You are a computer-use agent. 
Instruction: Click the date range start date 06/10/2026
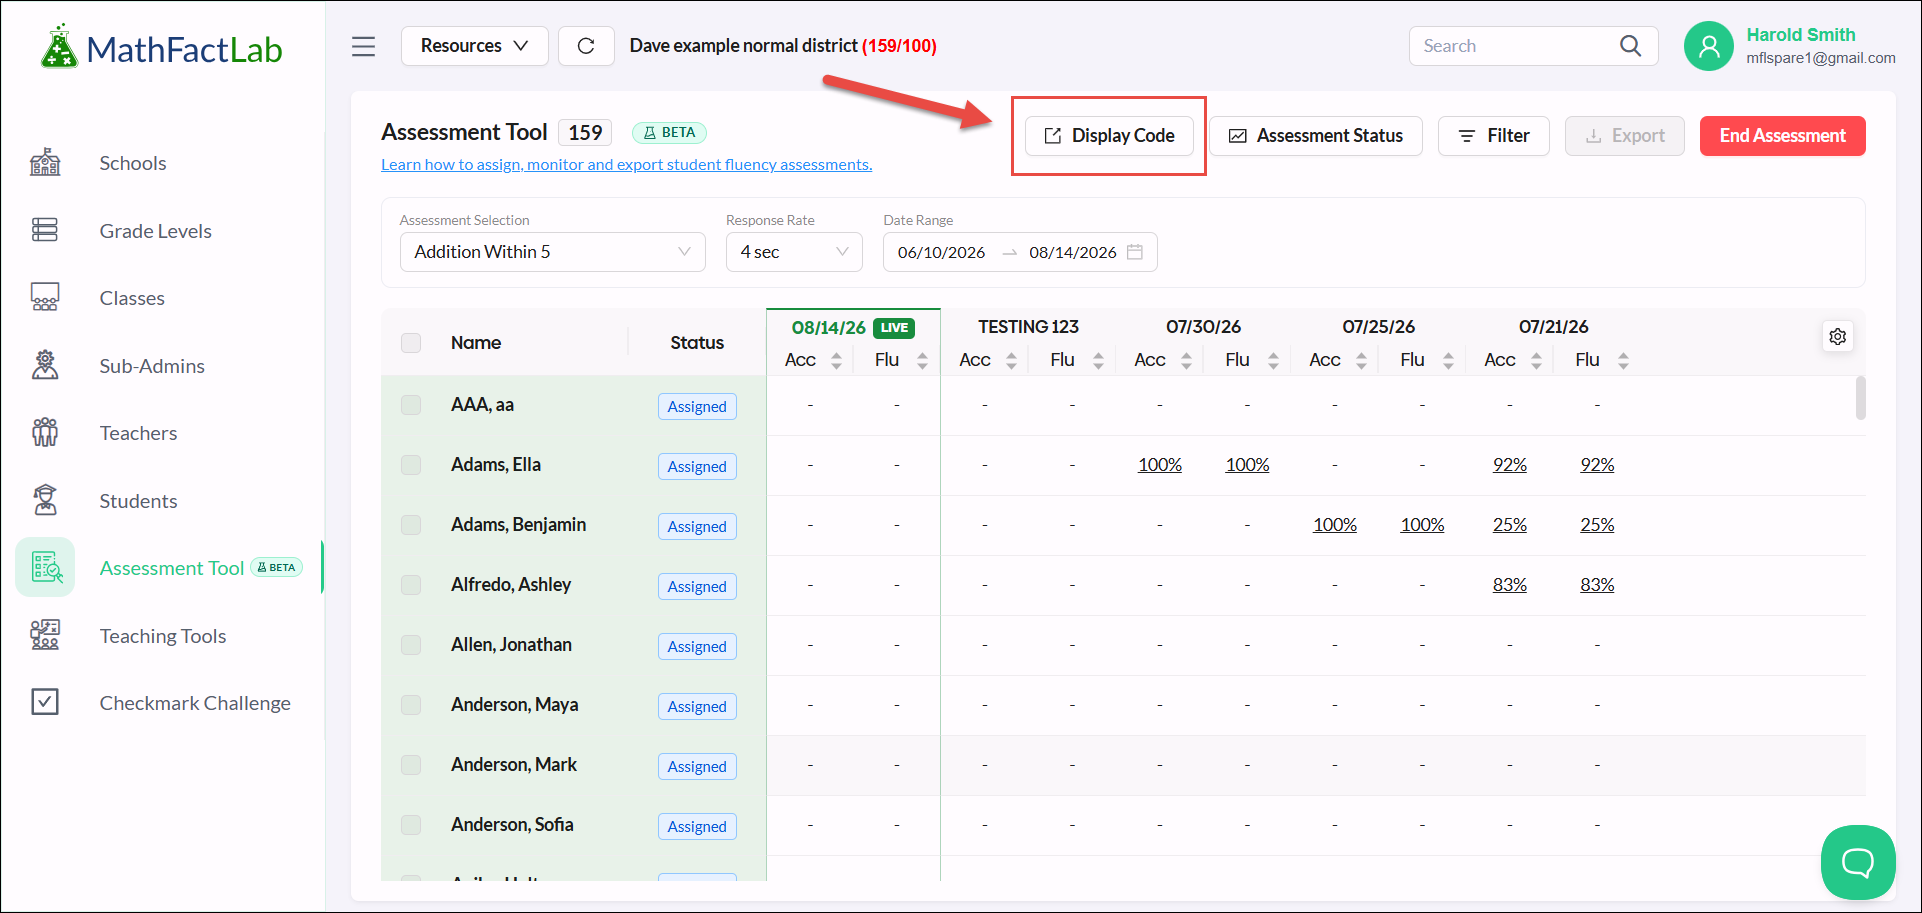tap(942, 252)
